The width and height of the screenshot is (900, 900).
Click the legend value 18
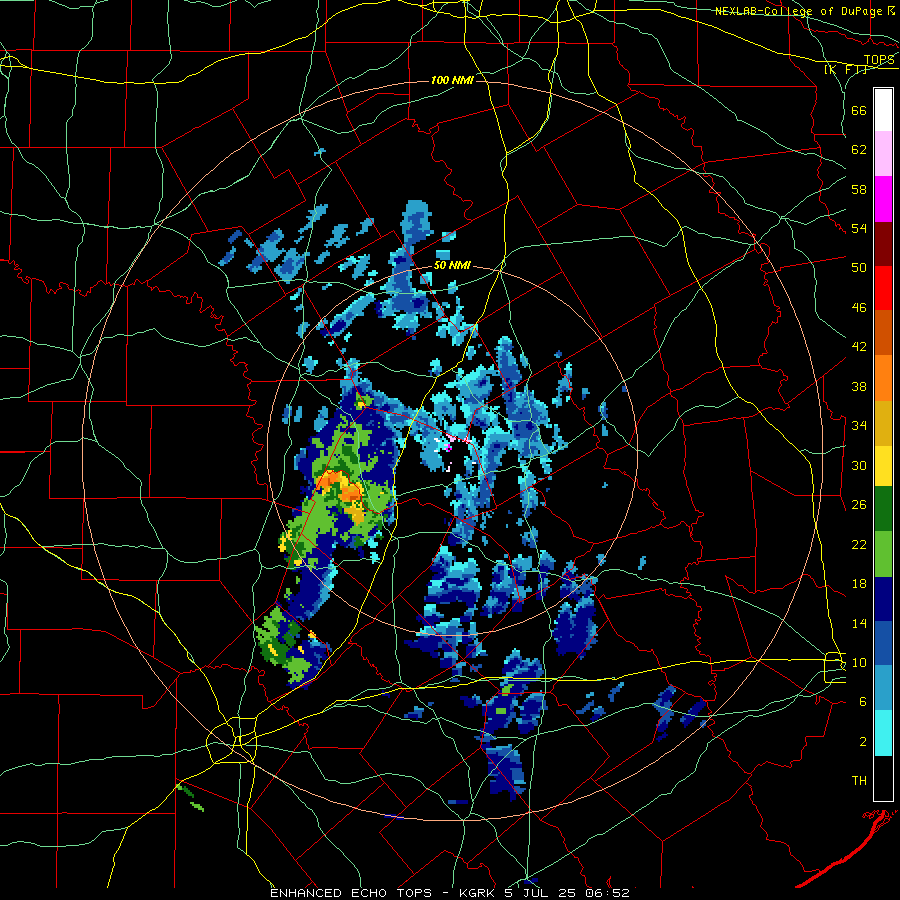859,584
